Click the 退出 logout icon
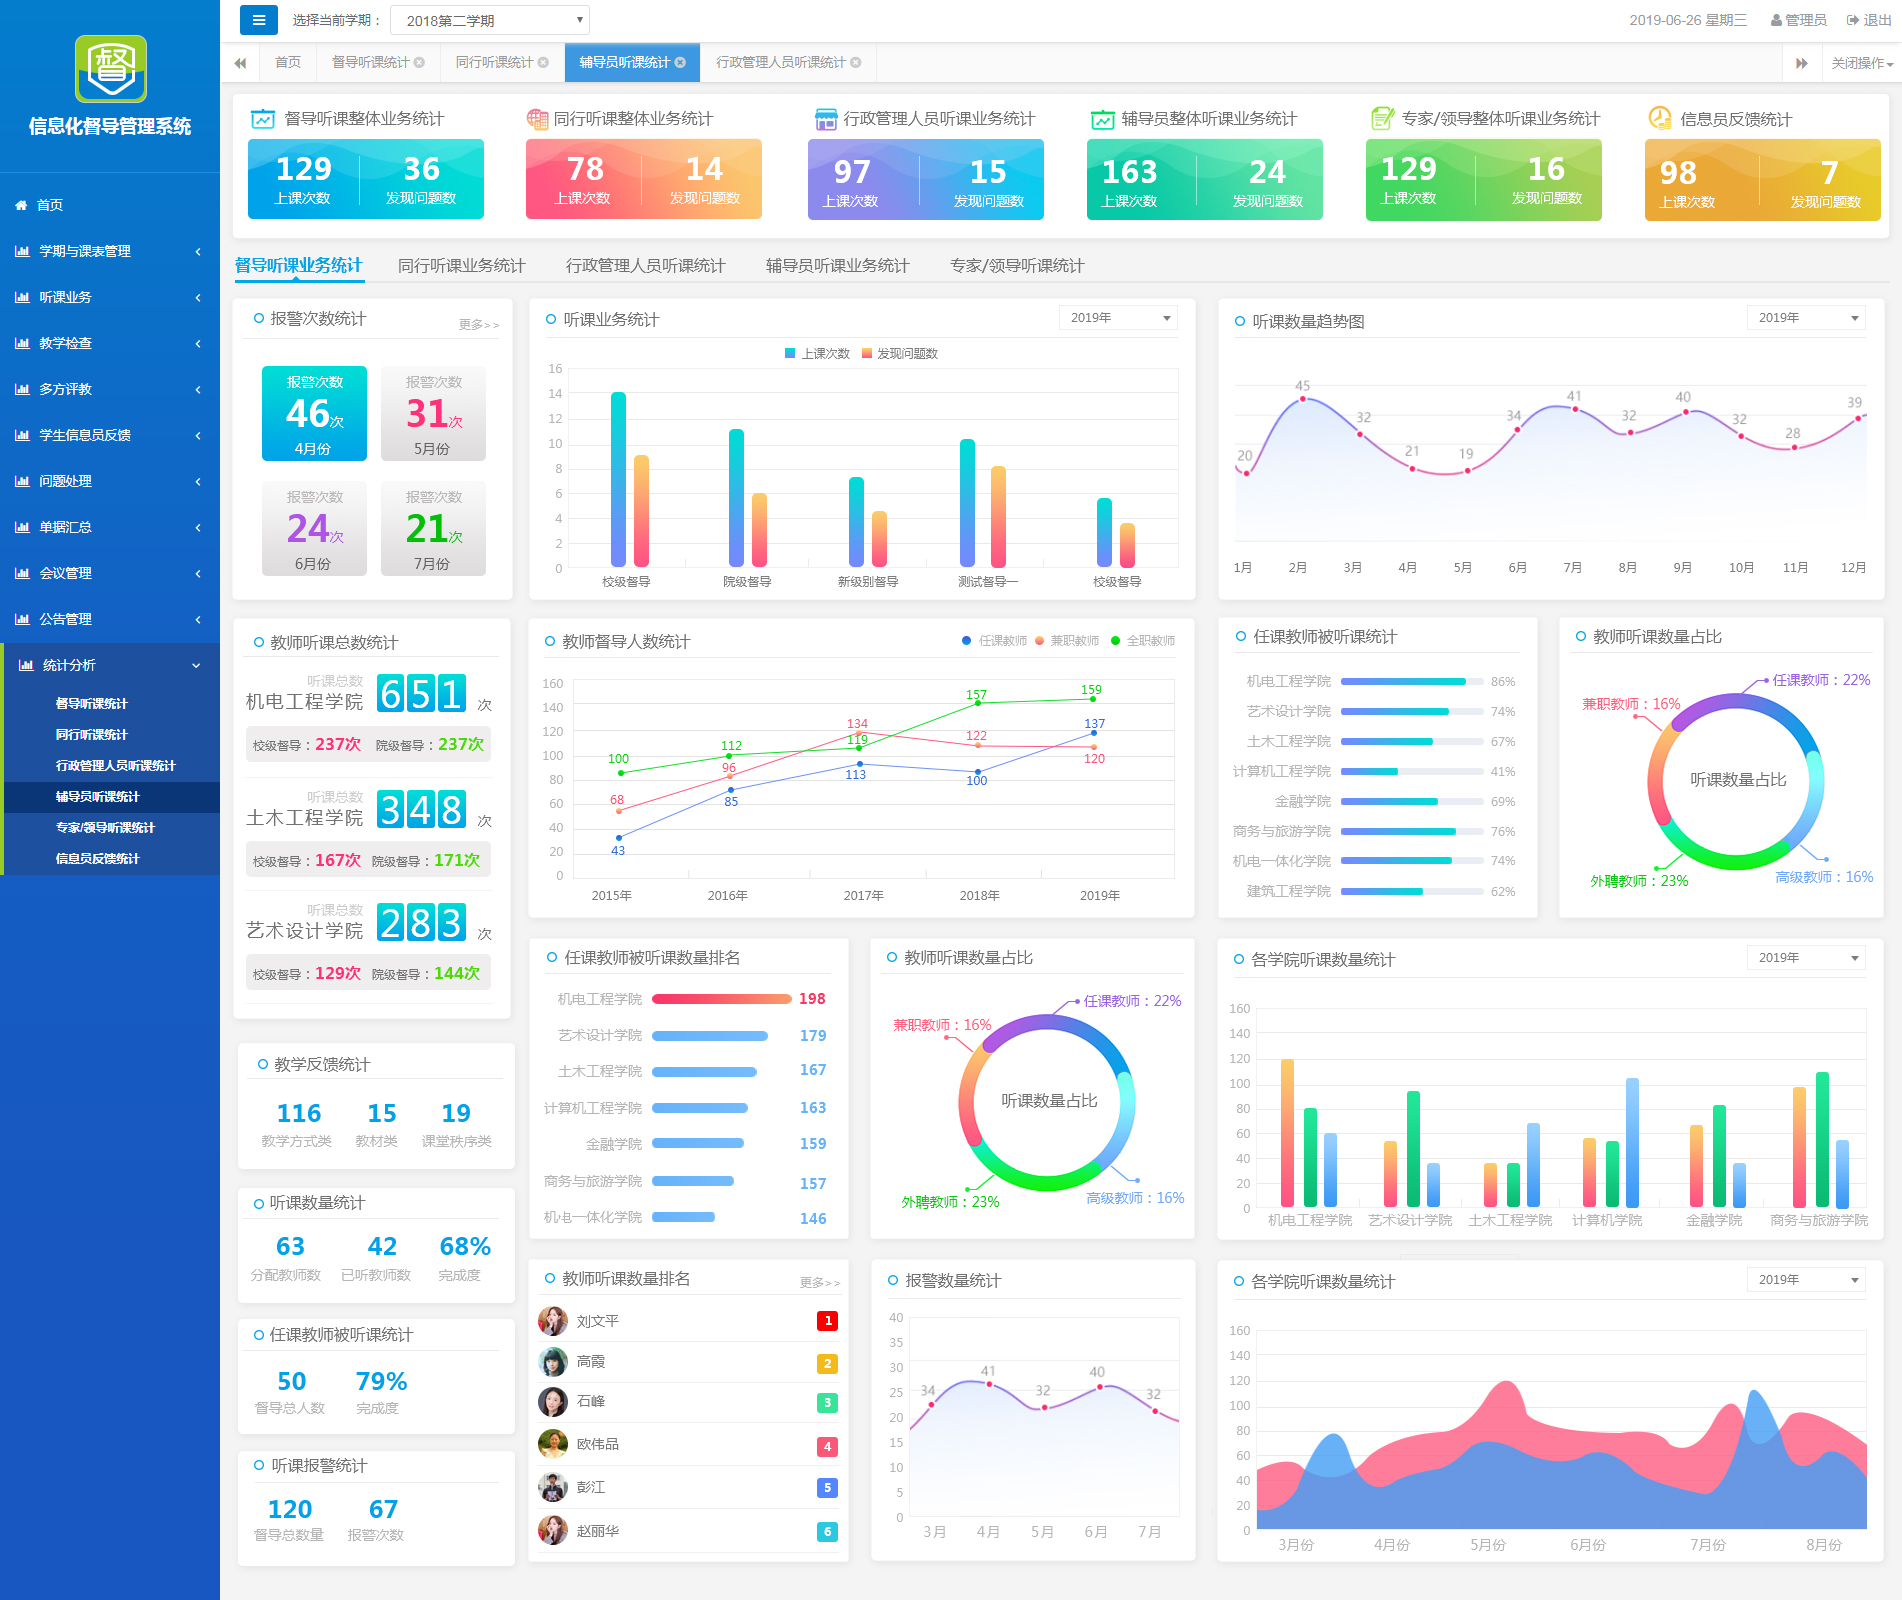Screen dimensions: 1902x1600 (1852, 20)
